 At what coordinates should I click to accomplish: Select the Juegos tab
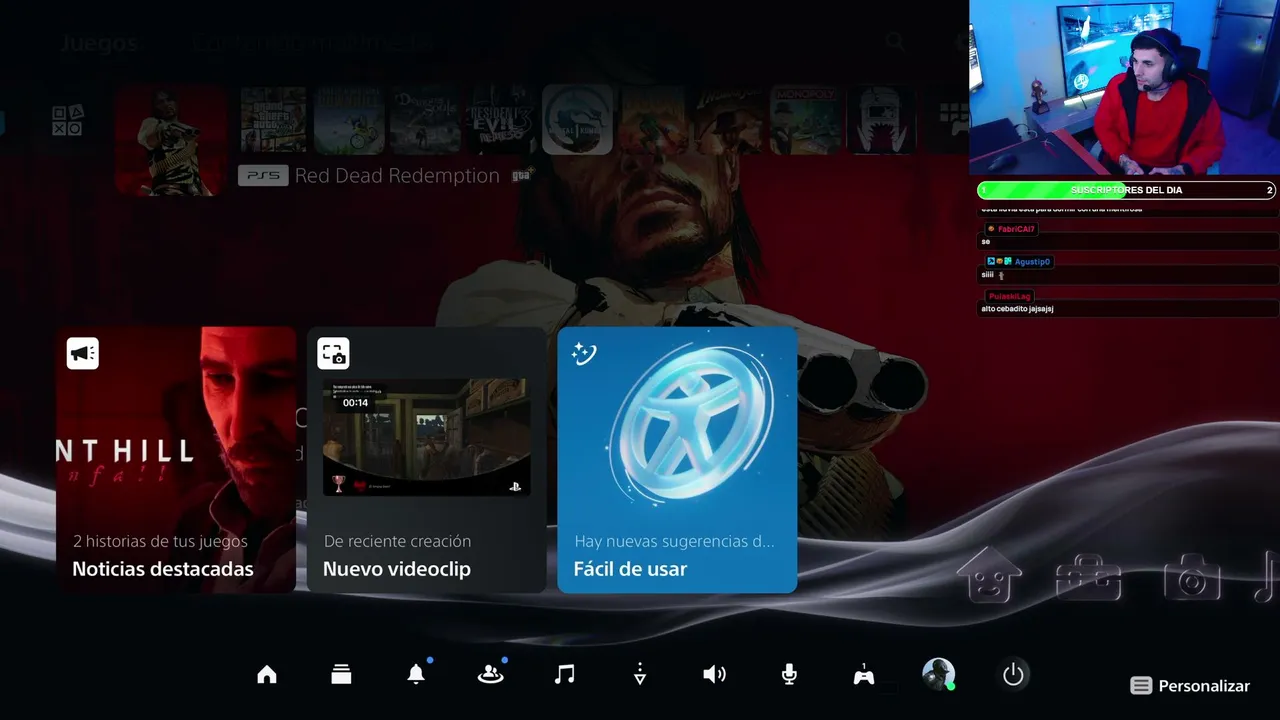(99, 43)
